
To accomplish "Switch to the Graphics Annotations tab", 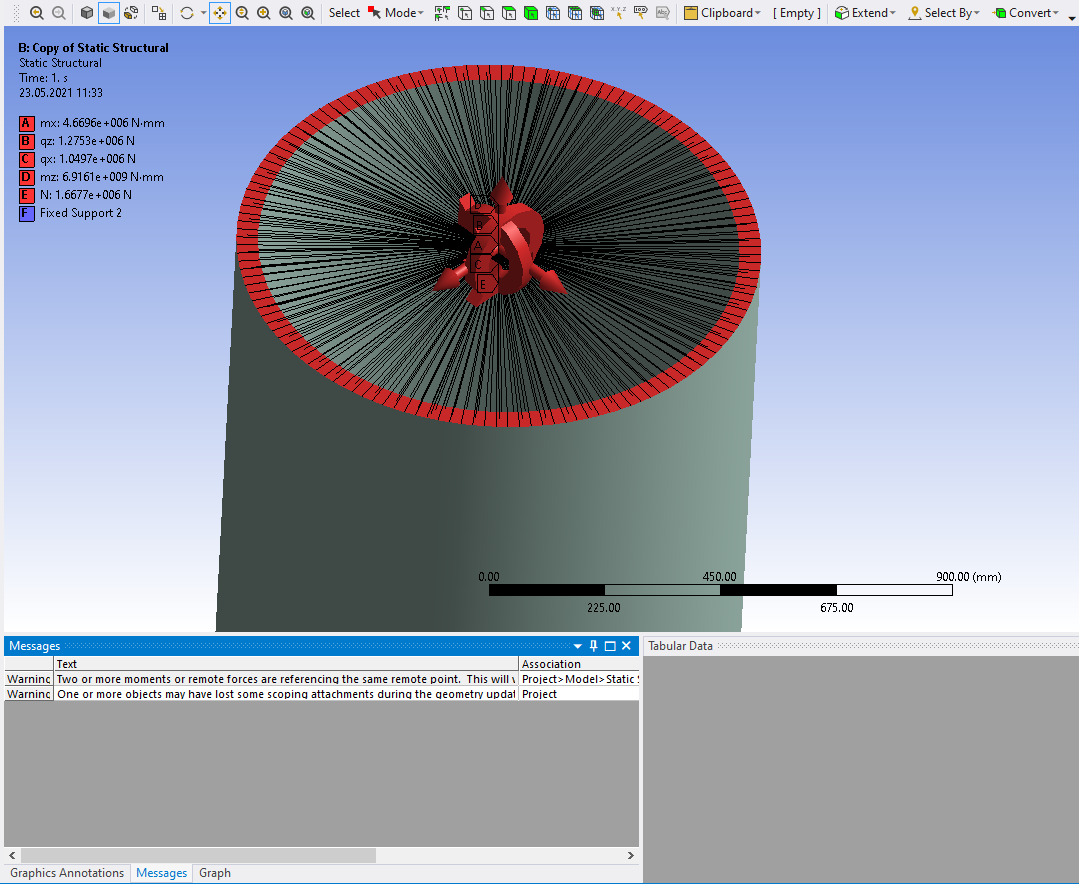I will 67,873.
